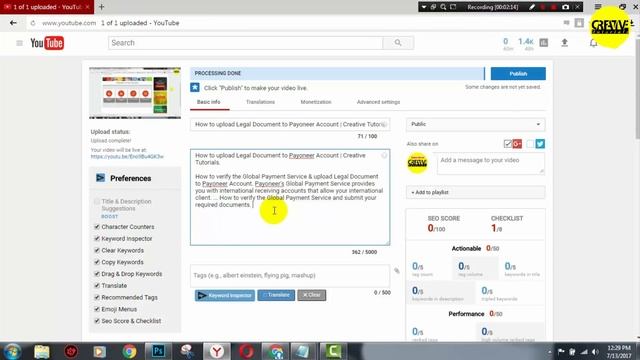Click the recorder pencil annotate icon
This screenshot has width=640, height=360.
point(532,7)
